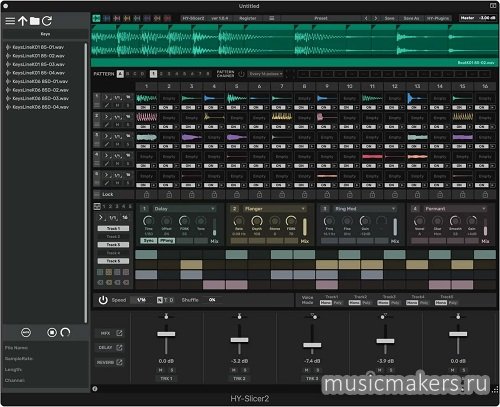Switch to FX sequencer page 5
Screen dimensions: 500x407
130,207
